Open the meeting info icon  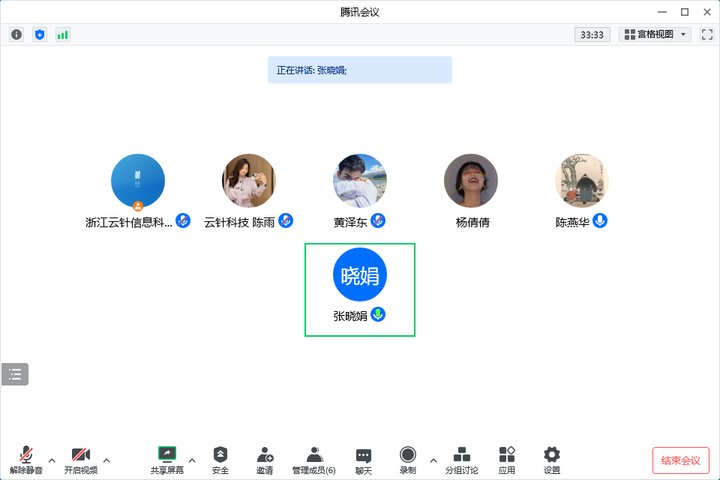[17, 34]
